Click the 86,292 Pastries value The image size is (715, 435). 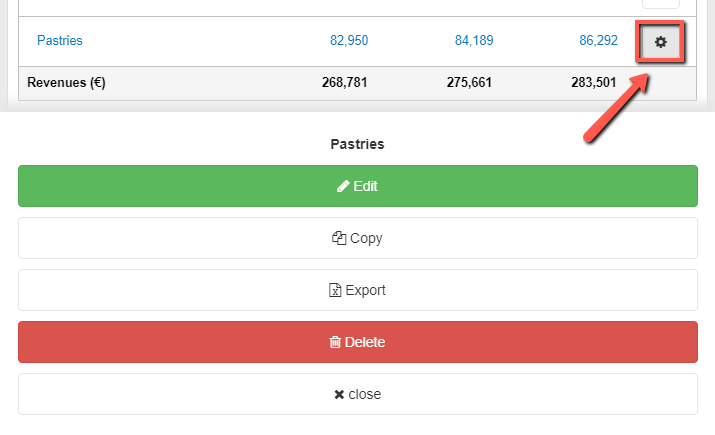point(598,41)
